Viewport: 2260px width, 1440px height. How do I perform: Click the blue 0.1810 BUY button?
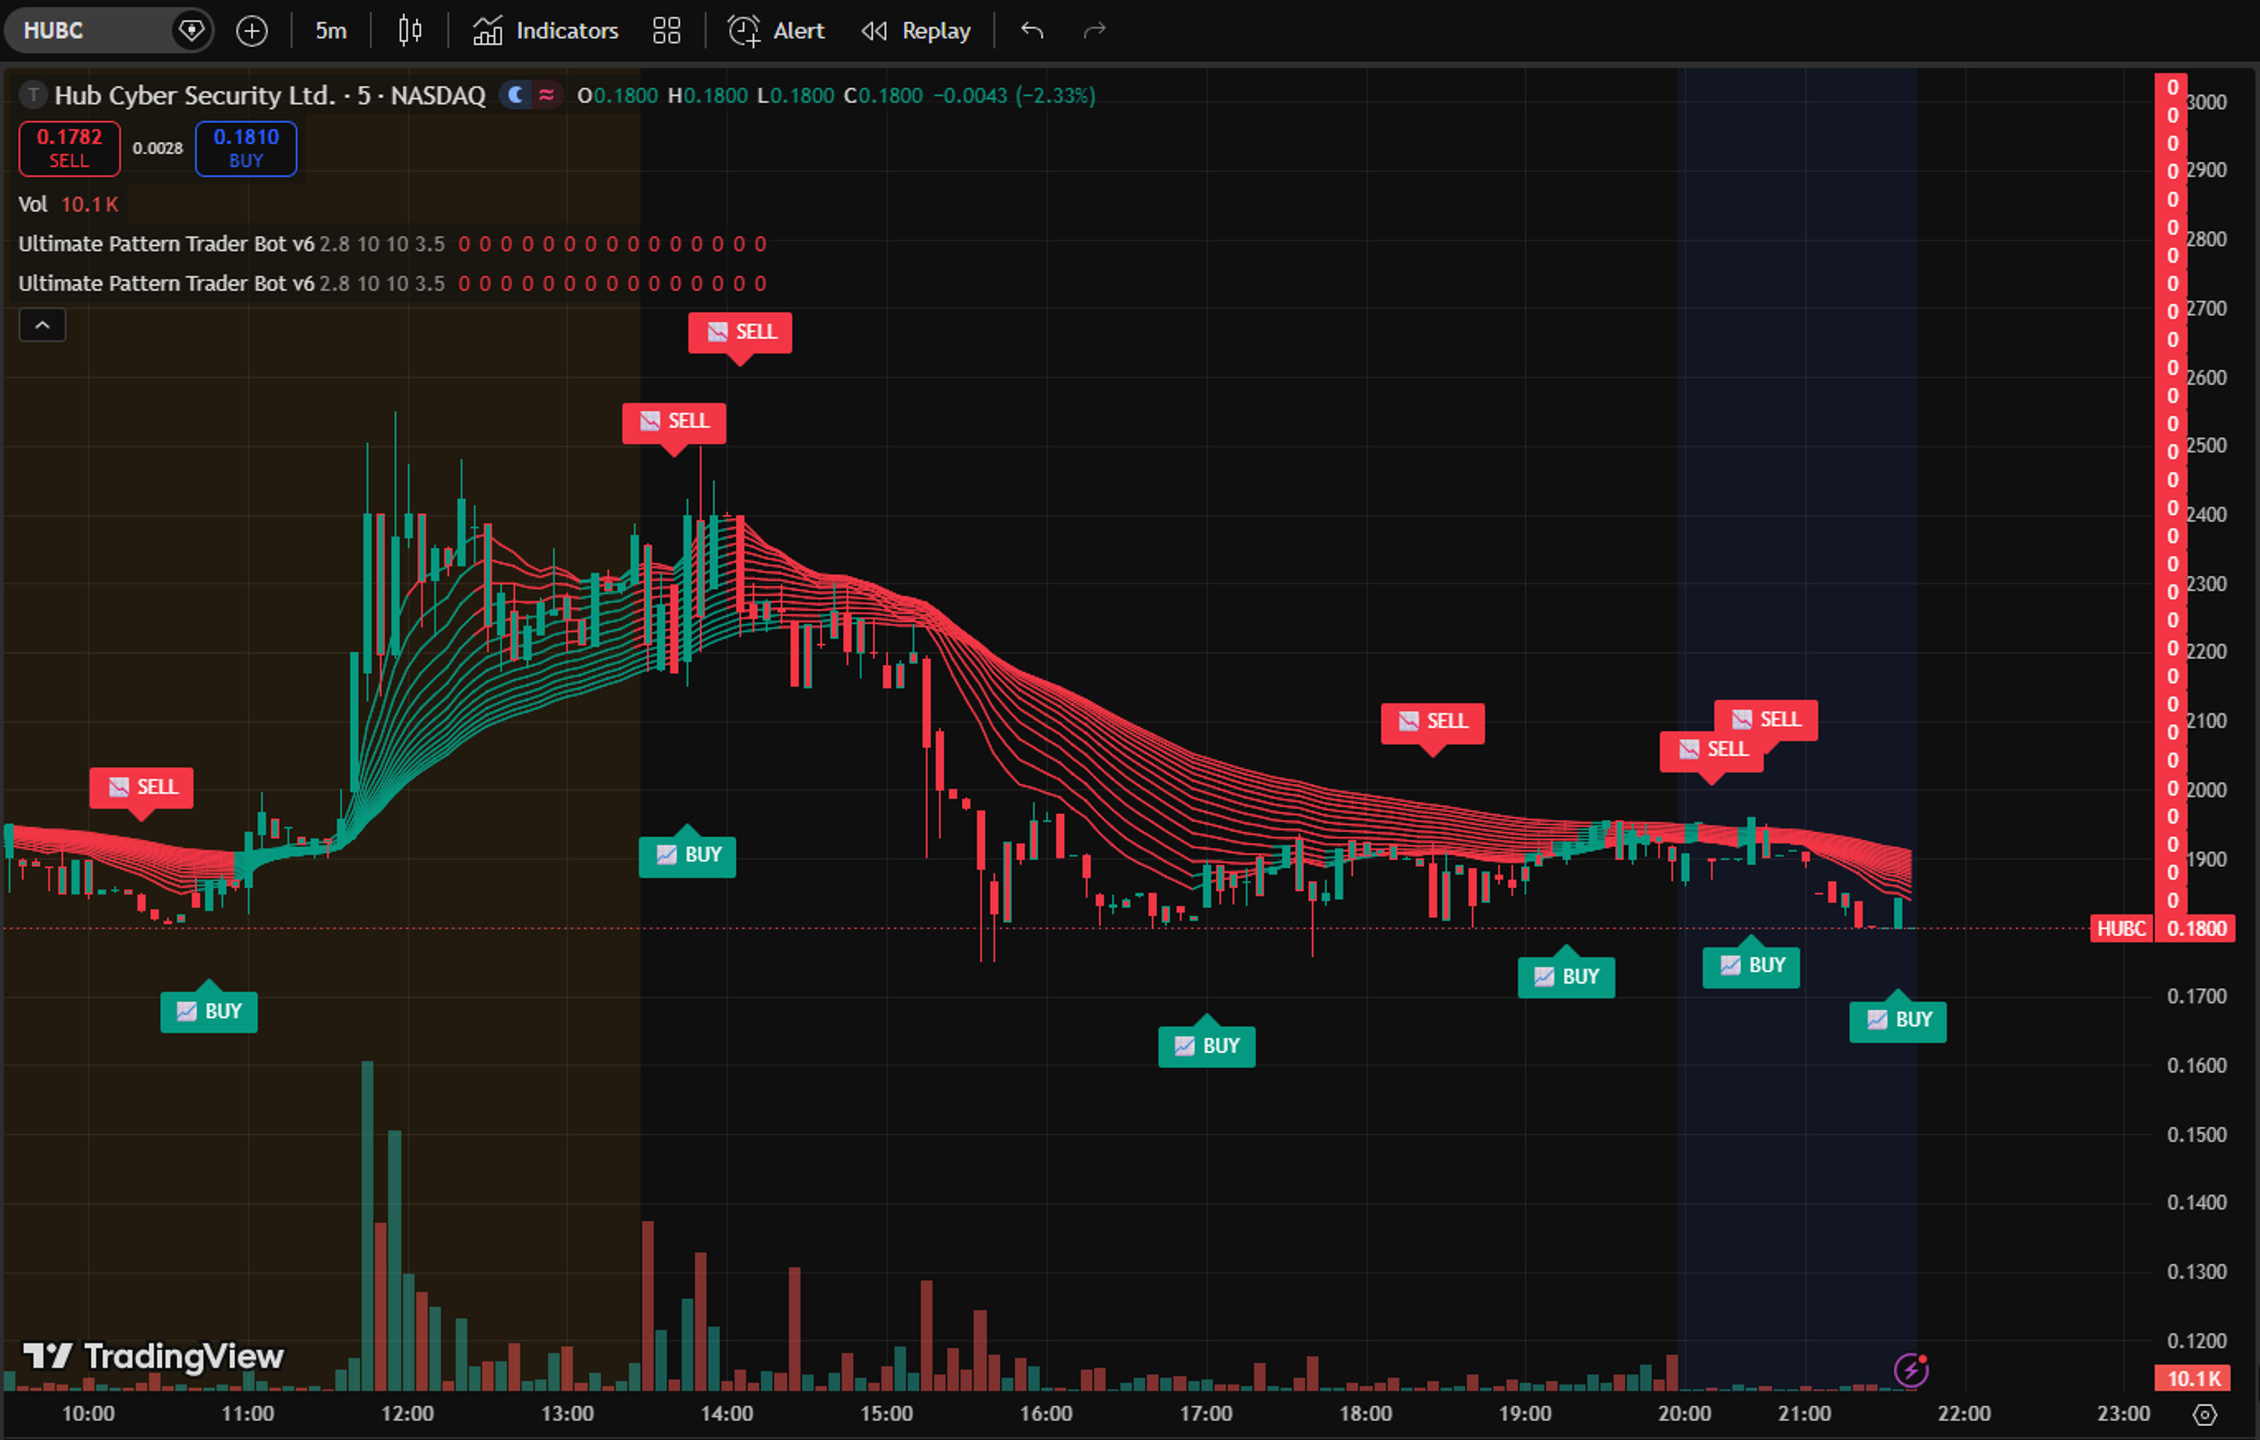click(246, 148)
